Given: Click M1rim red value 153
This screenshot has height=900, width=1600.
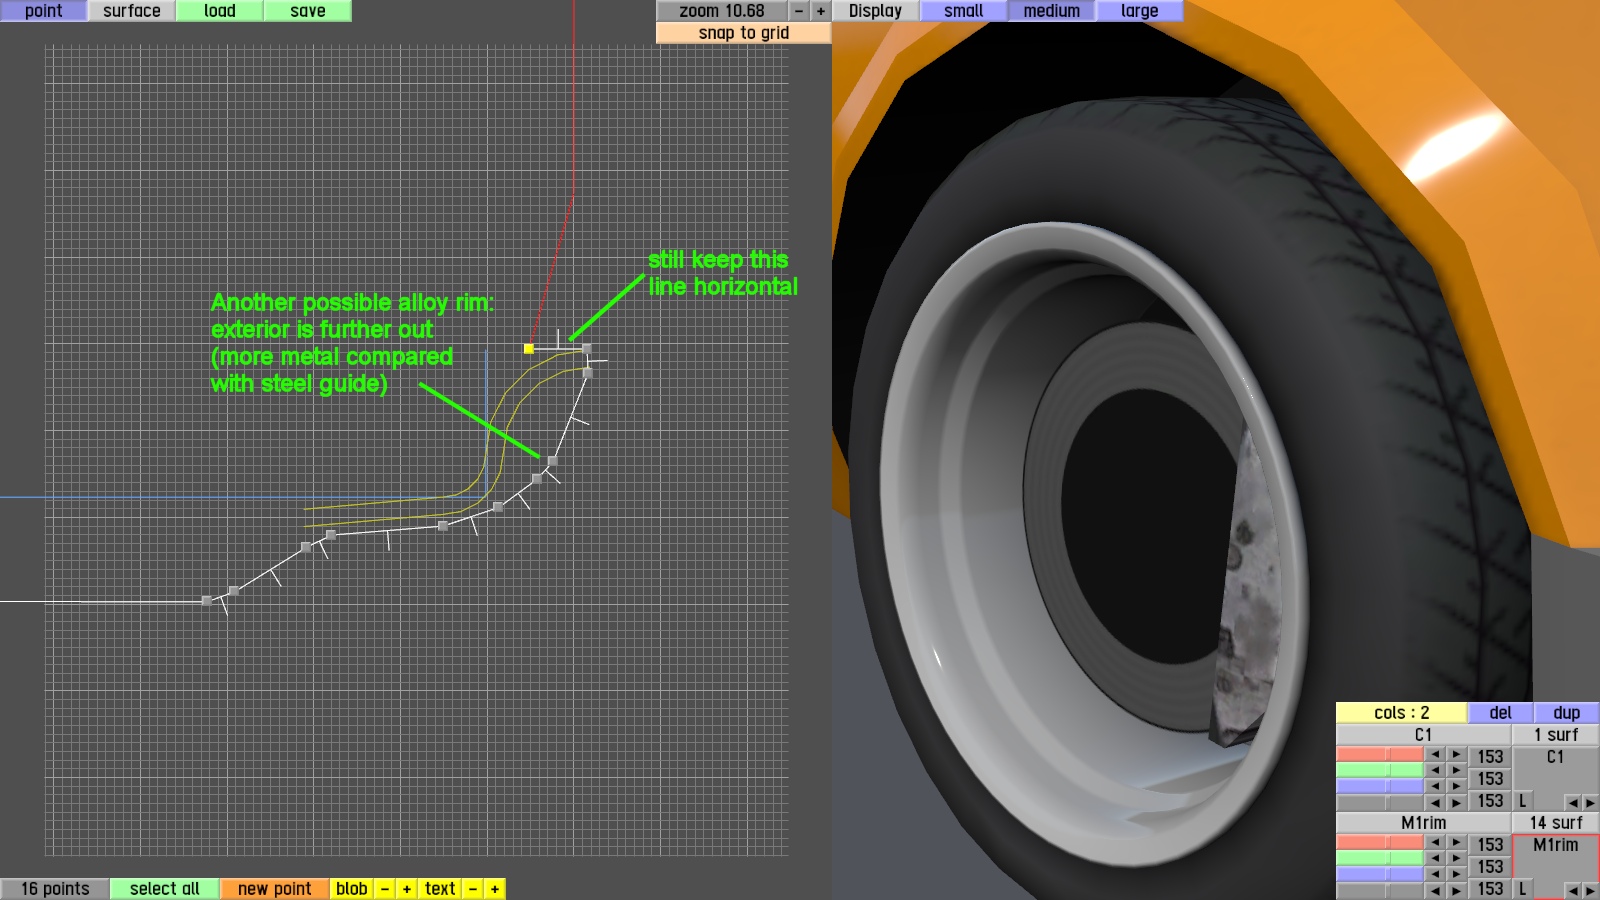Looking at the screenshot, I should click(x=1490, y=845).
